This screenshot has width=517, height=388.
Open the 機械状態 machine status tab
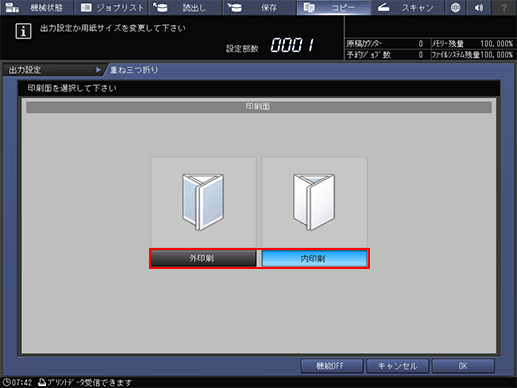tap(36, 7)
